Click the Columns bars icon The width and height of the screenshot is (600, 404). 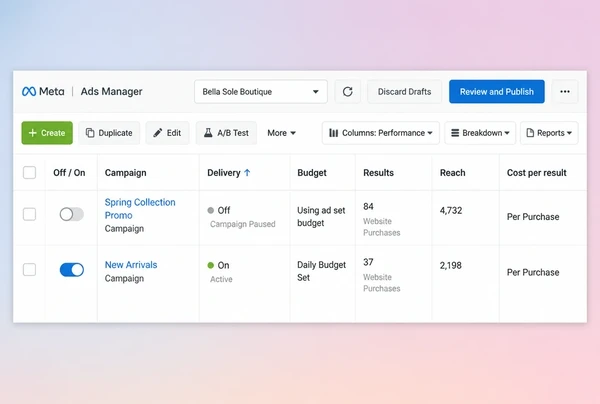[x=333, y=133]
